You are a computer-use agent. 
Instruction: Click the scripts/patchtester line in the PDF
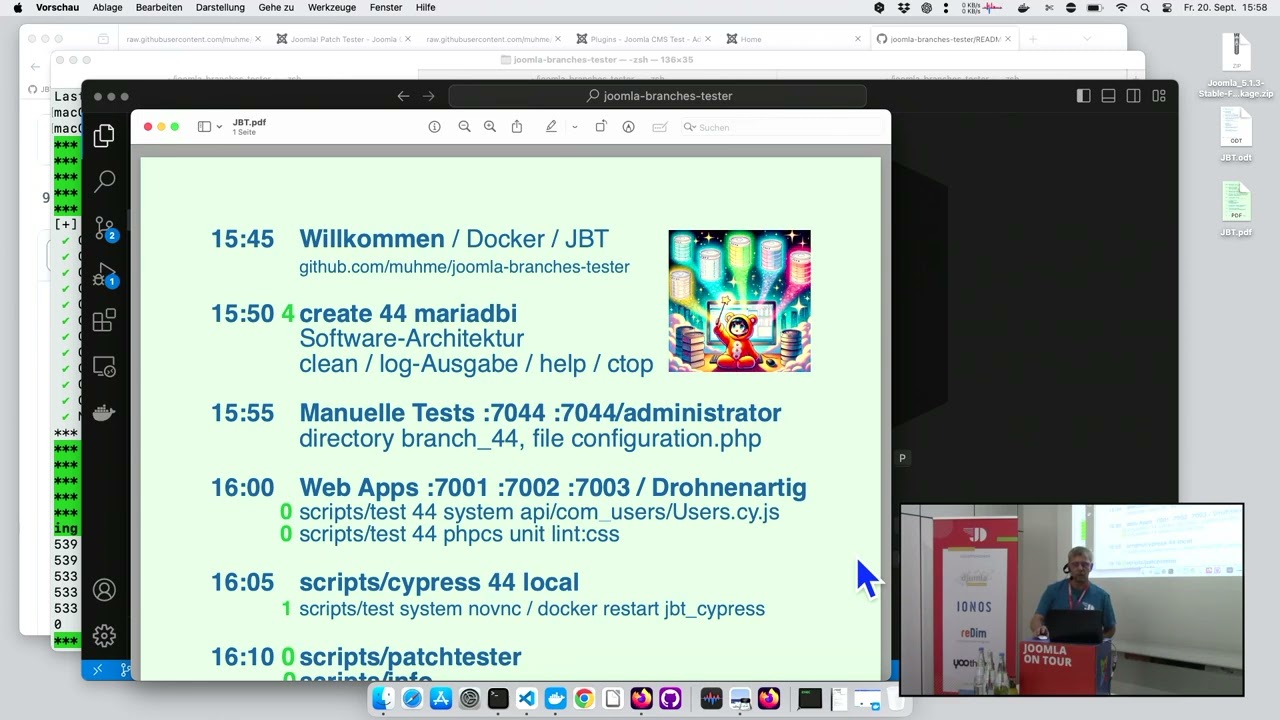tap(410, 657)
